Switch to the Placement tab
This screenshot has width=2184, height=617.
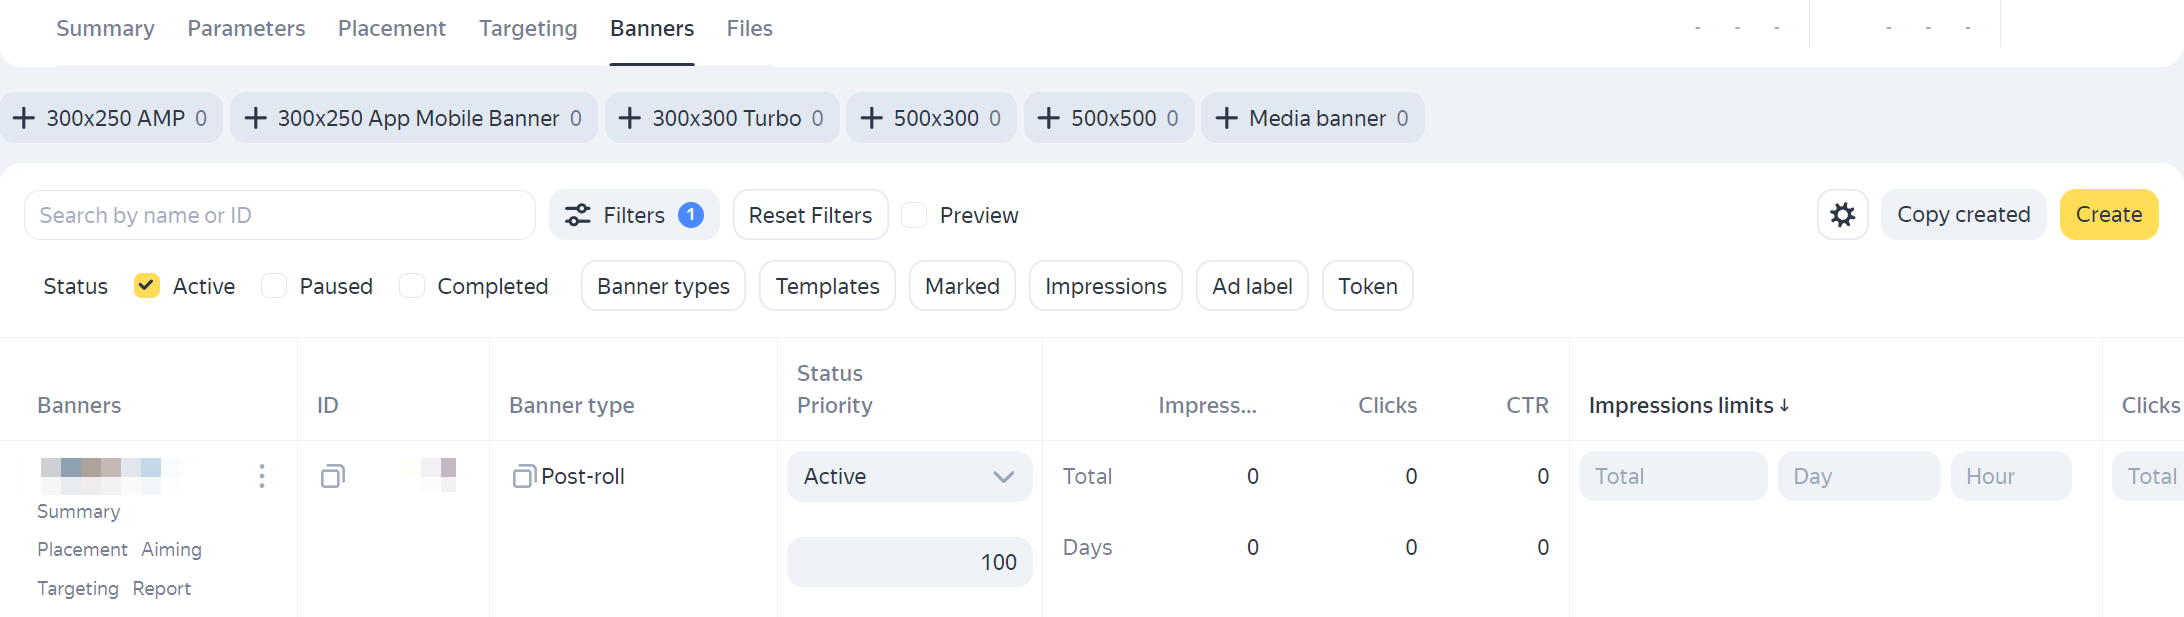click(391, 28)
